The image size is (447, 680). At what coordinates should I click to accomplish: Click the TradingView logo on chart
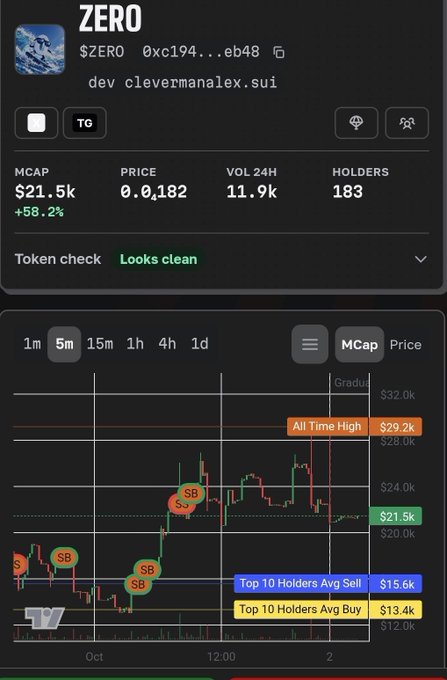click(x=45, y=618)
